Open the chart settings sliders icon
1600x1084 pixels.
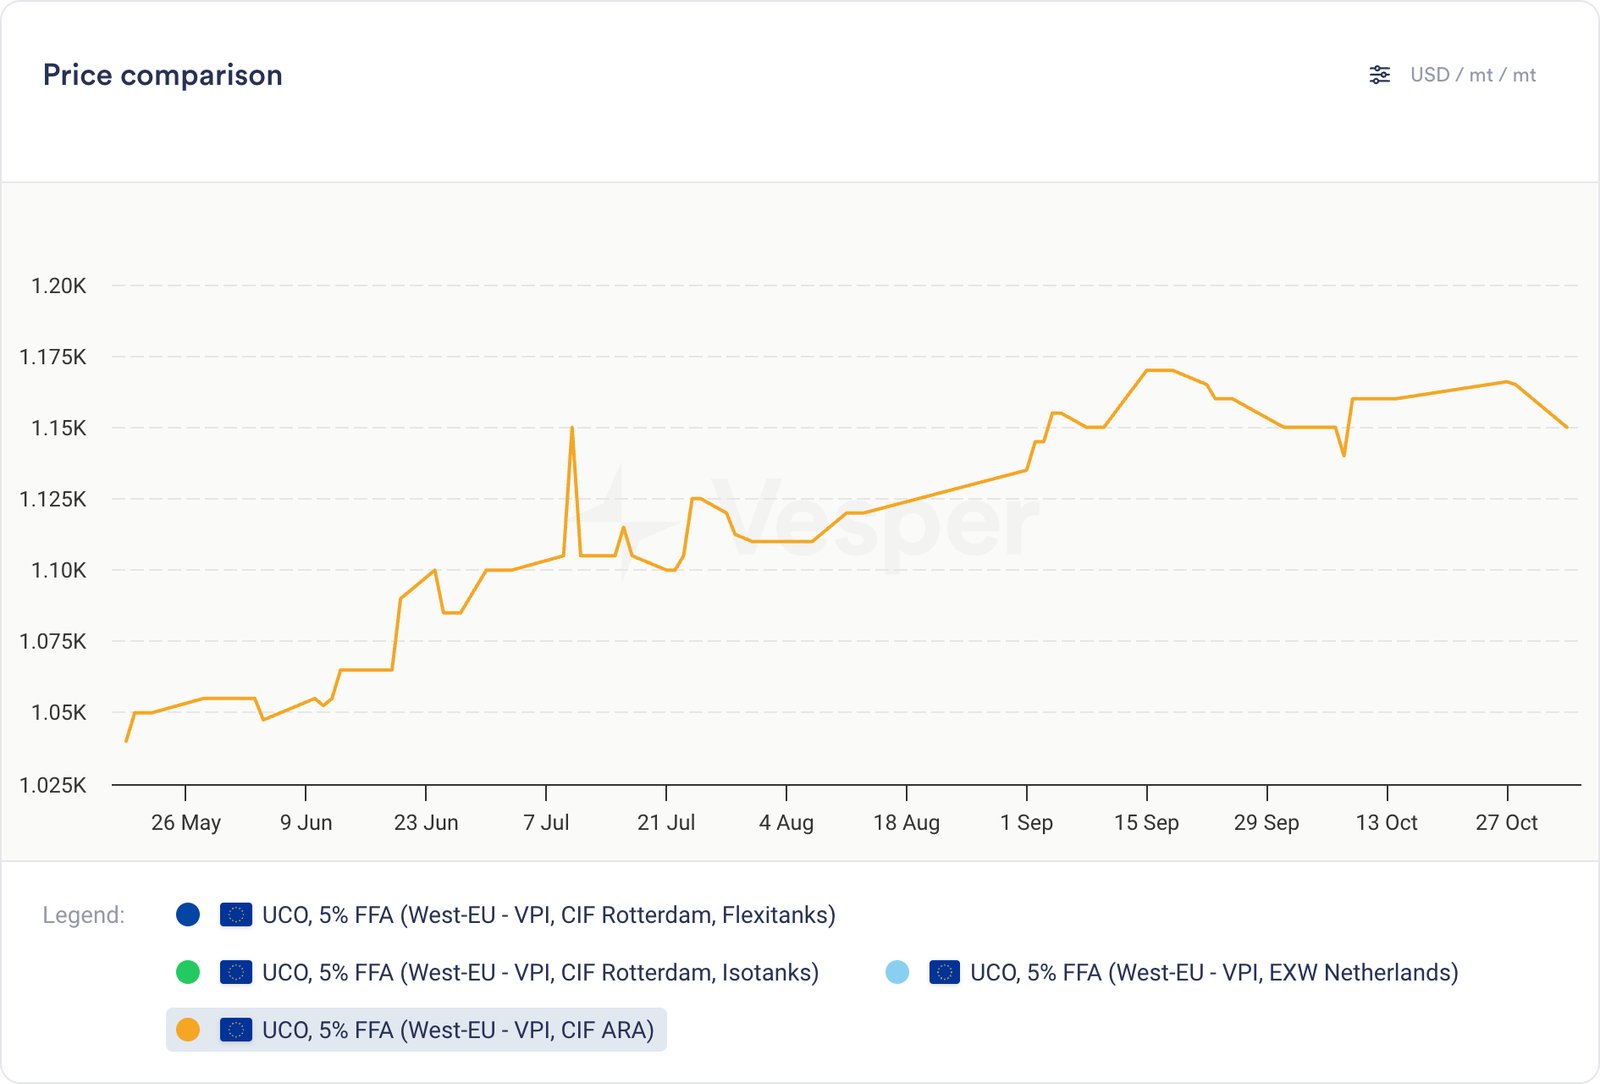click(1379, 75)
